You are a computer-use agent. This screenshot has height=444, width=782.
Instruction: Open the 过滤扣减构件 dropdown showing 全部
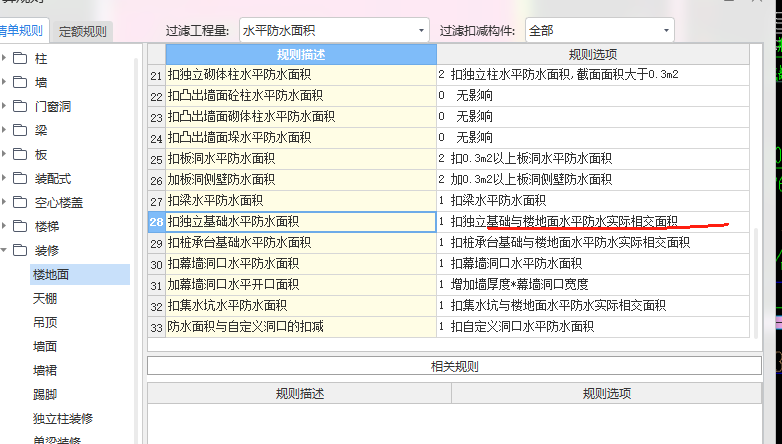point(599,30)
